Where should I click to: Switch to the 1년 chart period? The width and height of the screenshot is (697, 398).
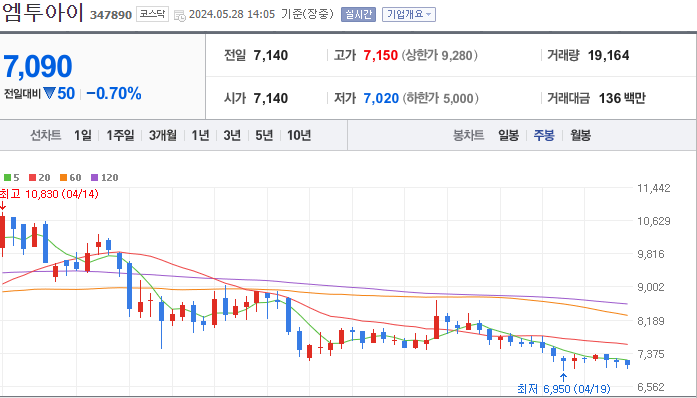click(200, 135)
